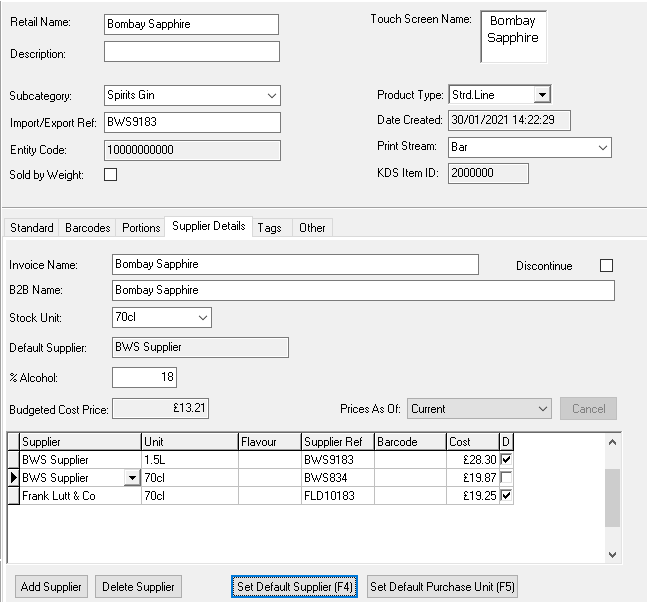Screen dimensions: 647x602
Task: Click the Delete Supplier button
Action: 139,587
